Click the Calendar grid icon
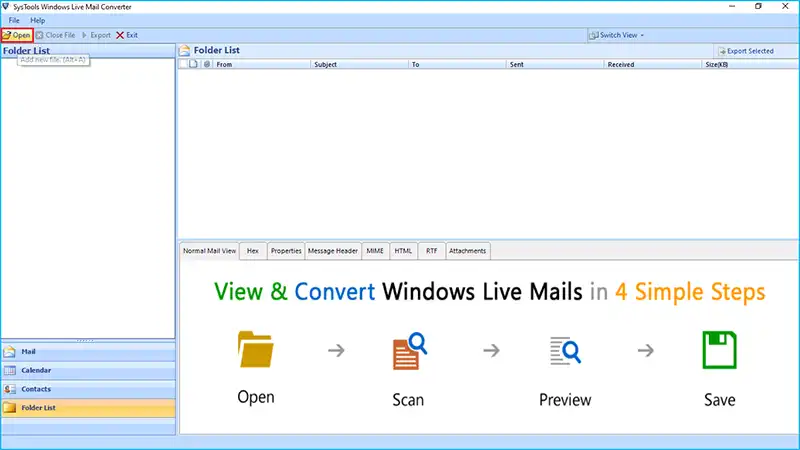This screenshot has width=800, height=450. click(x=9, y=370)
